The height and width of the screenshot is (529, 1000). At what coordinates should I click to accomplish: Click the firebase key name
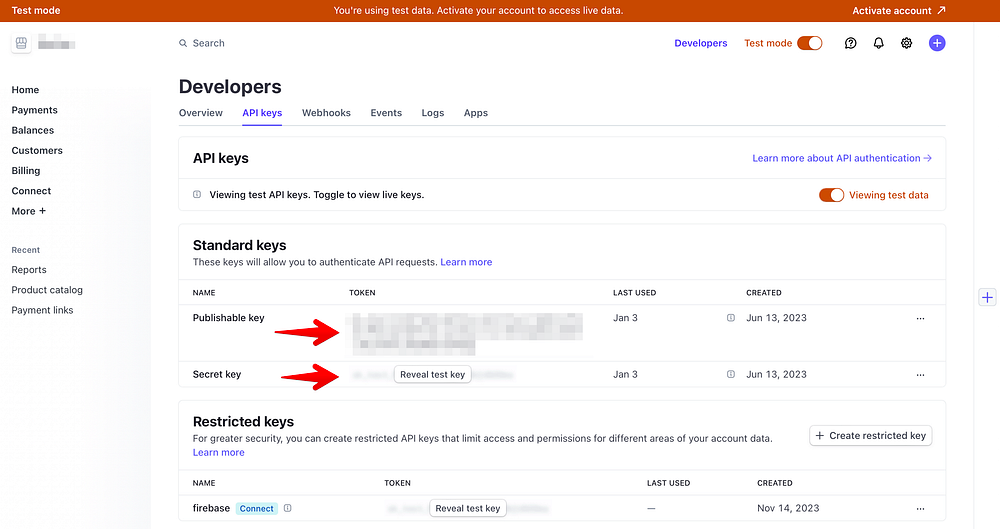211,508
